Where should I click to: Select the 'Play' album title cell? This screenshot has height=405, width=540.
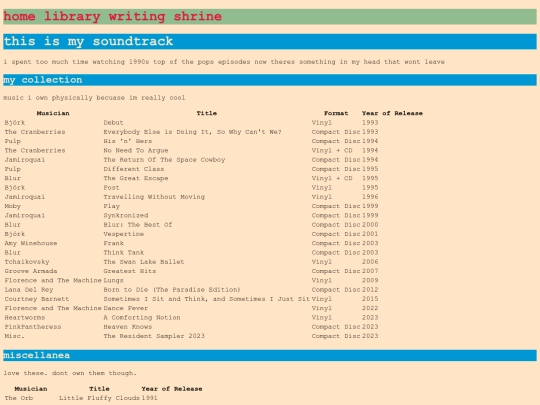(x=112, y=206)
